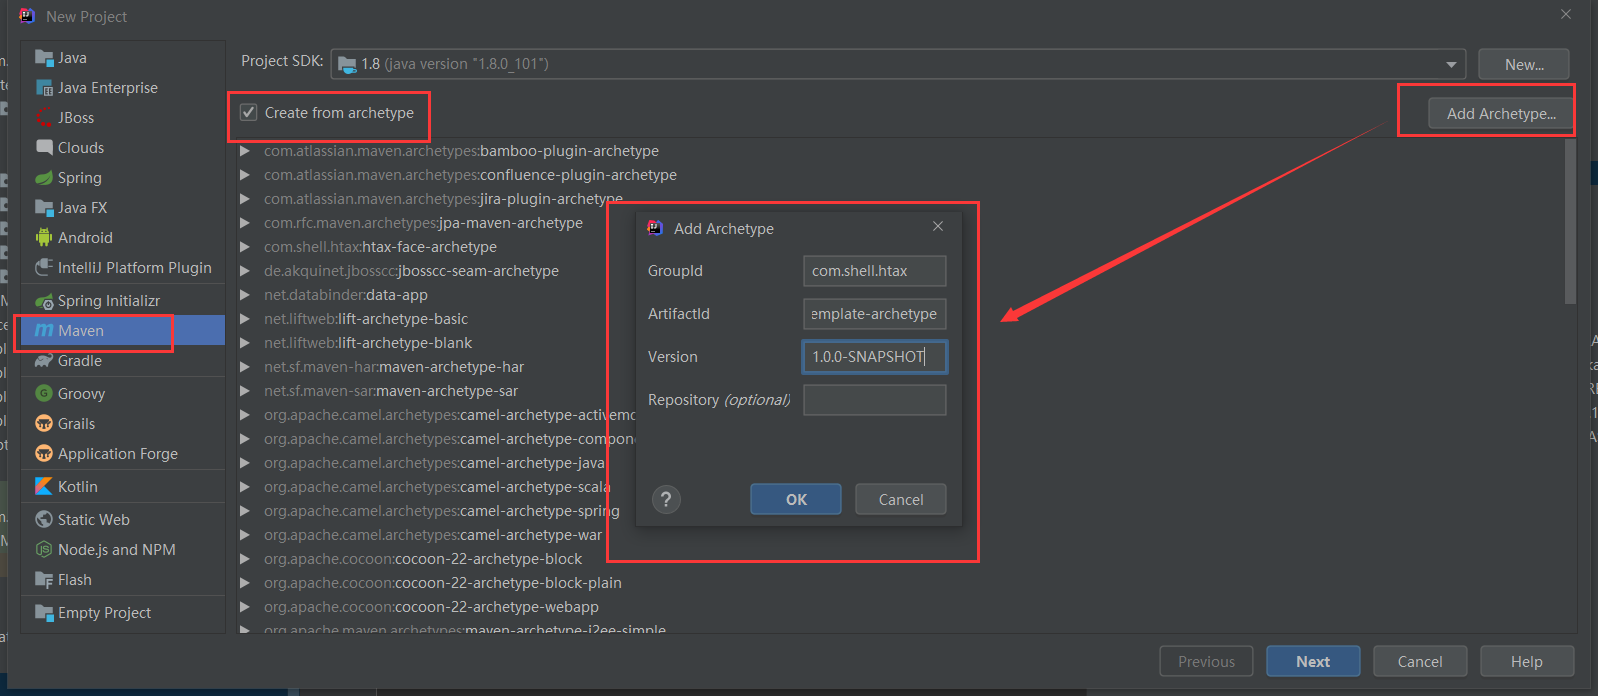Click the Gradle elephant icon
Viewport: 1598px width, 696px height.
tap(44, 361)
